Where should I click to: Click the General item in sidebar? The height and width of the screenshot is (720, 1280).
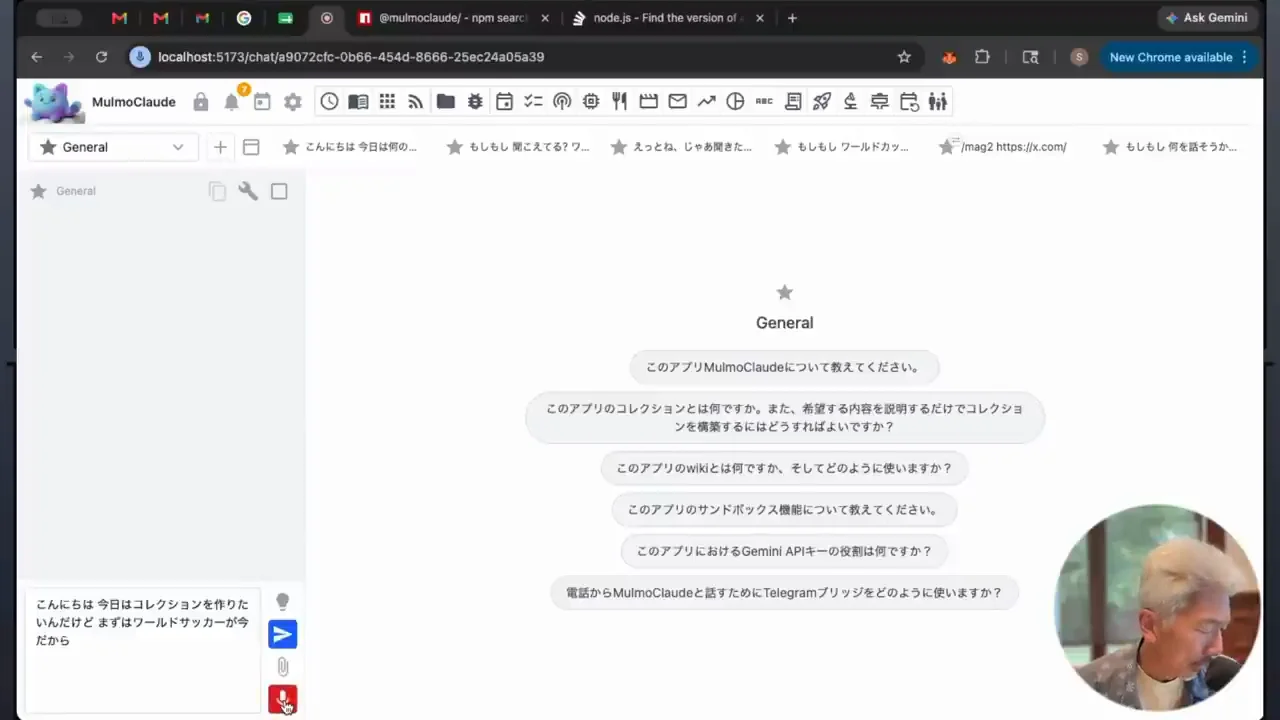(76, 191)
